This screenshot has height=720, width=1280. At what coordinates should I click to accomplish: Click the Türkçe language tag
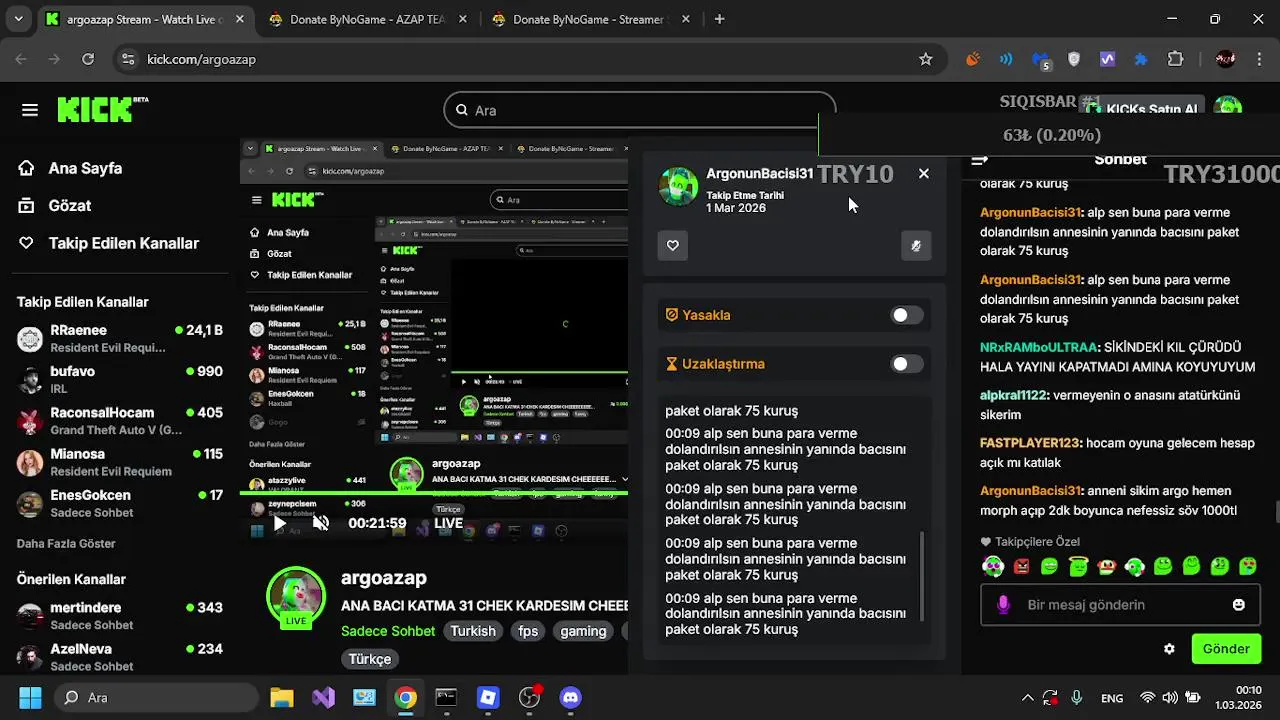[369, 659]
